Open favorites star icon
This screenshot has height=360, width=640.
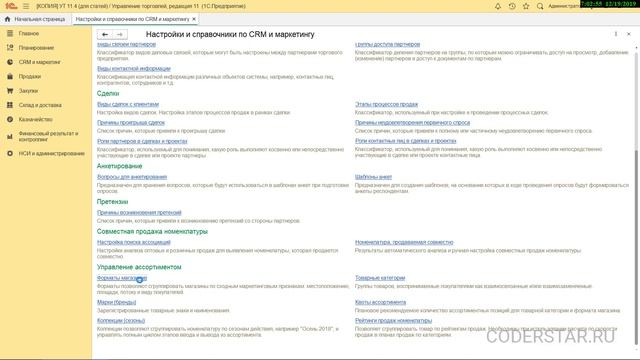526,6
